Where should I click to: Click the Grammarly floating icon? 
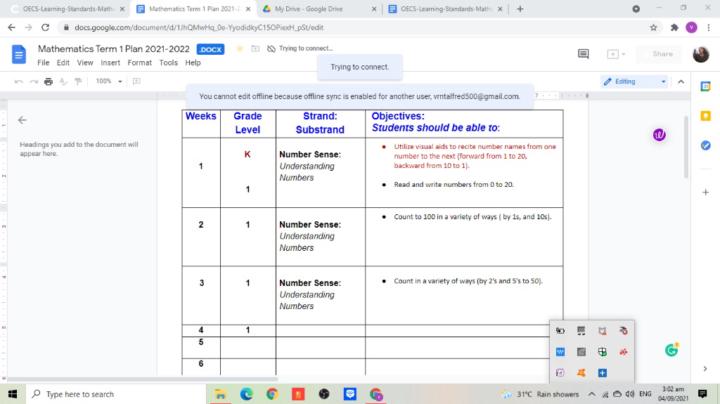(x=672, y=350)
